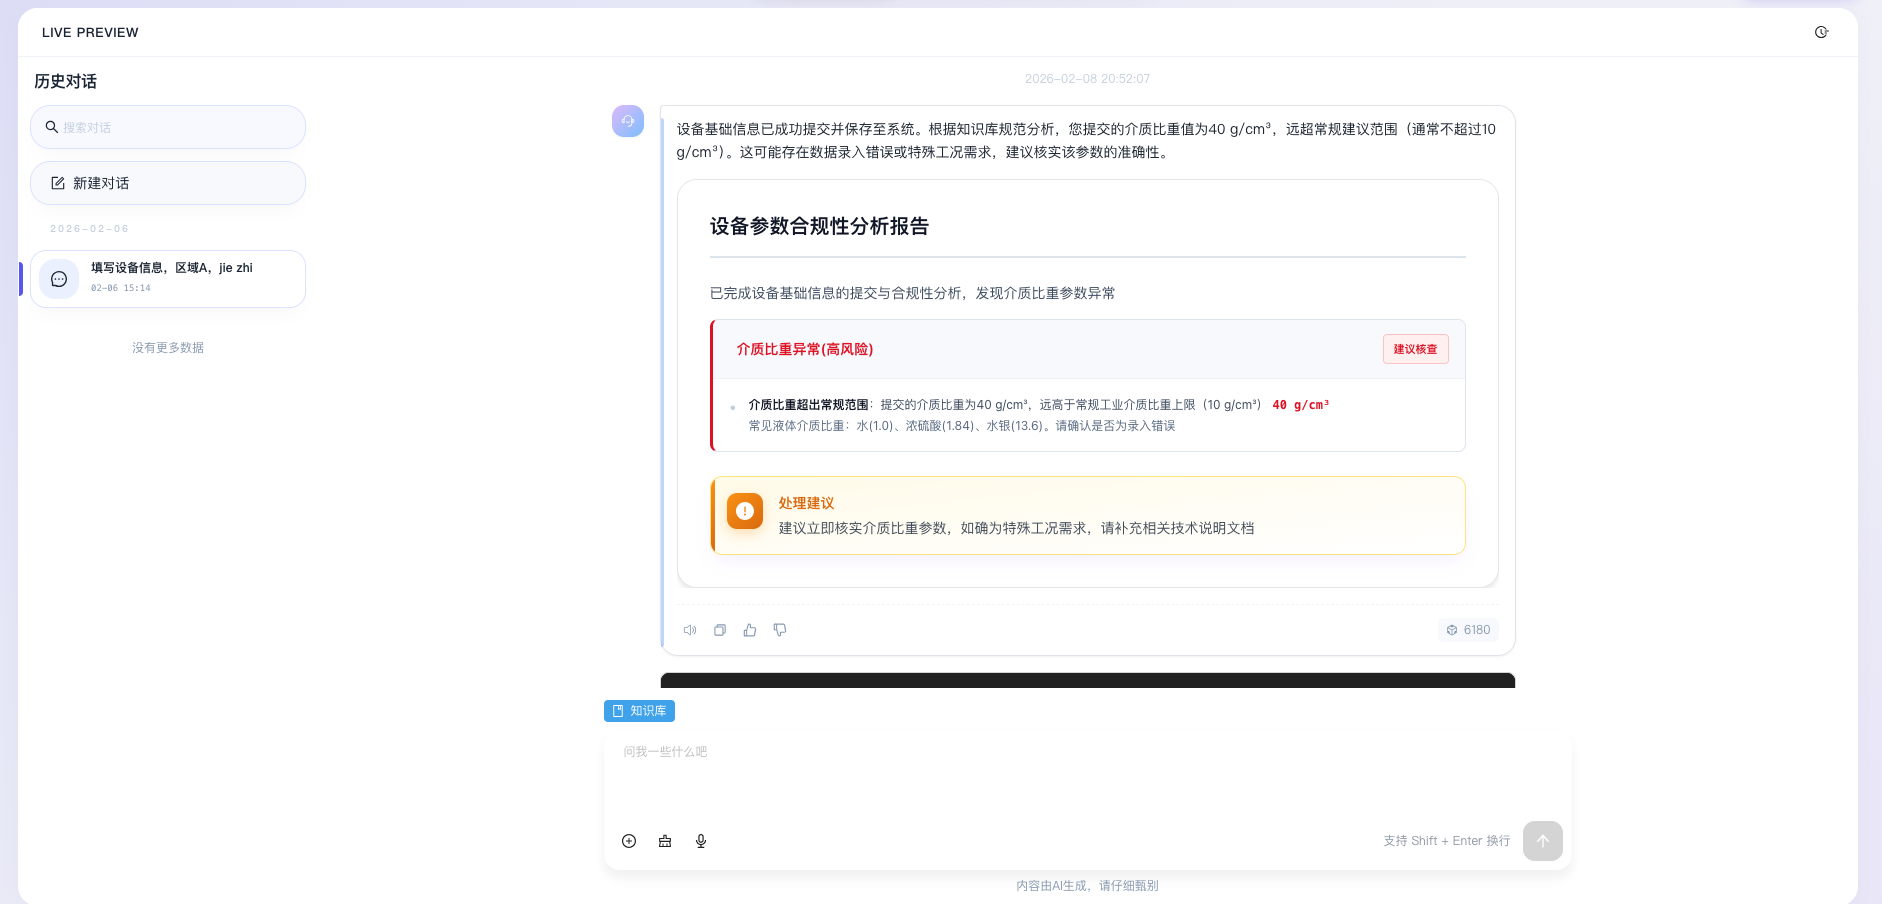Image resolution: width=1882 pixels, height=904 pixels.
Task: Click the chat bubble icon in history item
Action: click(59, 279)
